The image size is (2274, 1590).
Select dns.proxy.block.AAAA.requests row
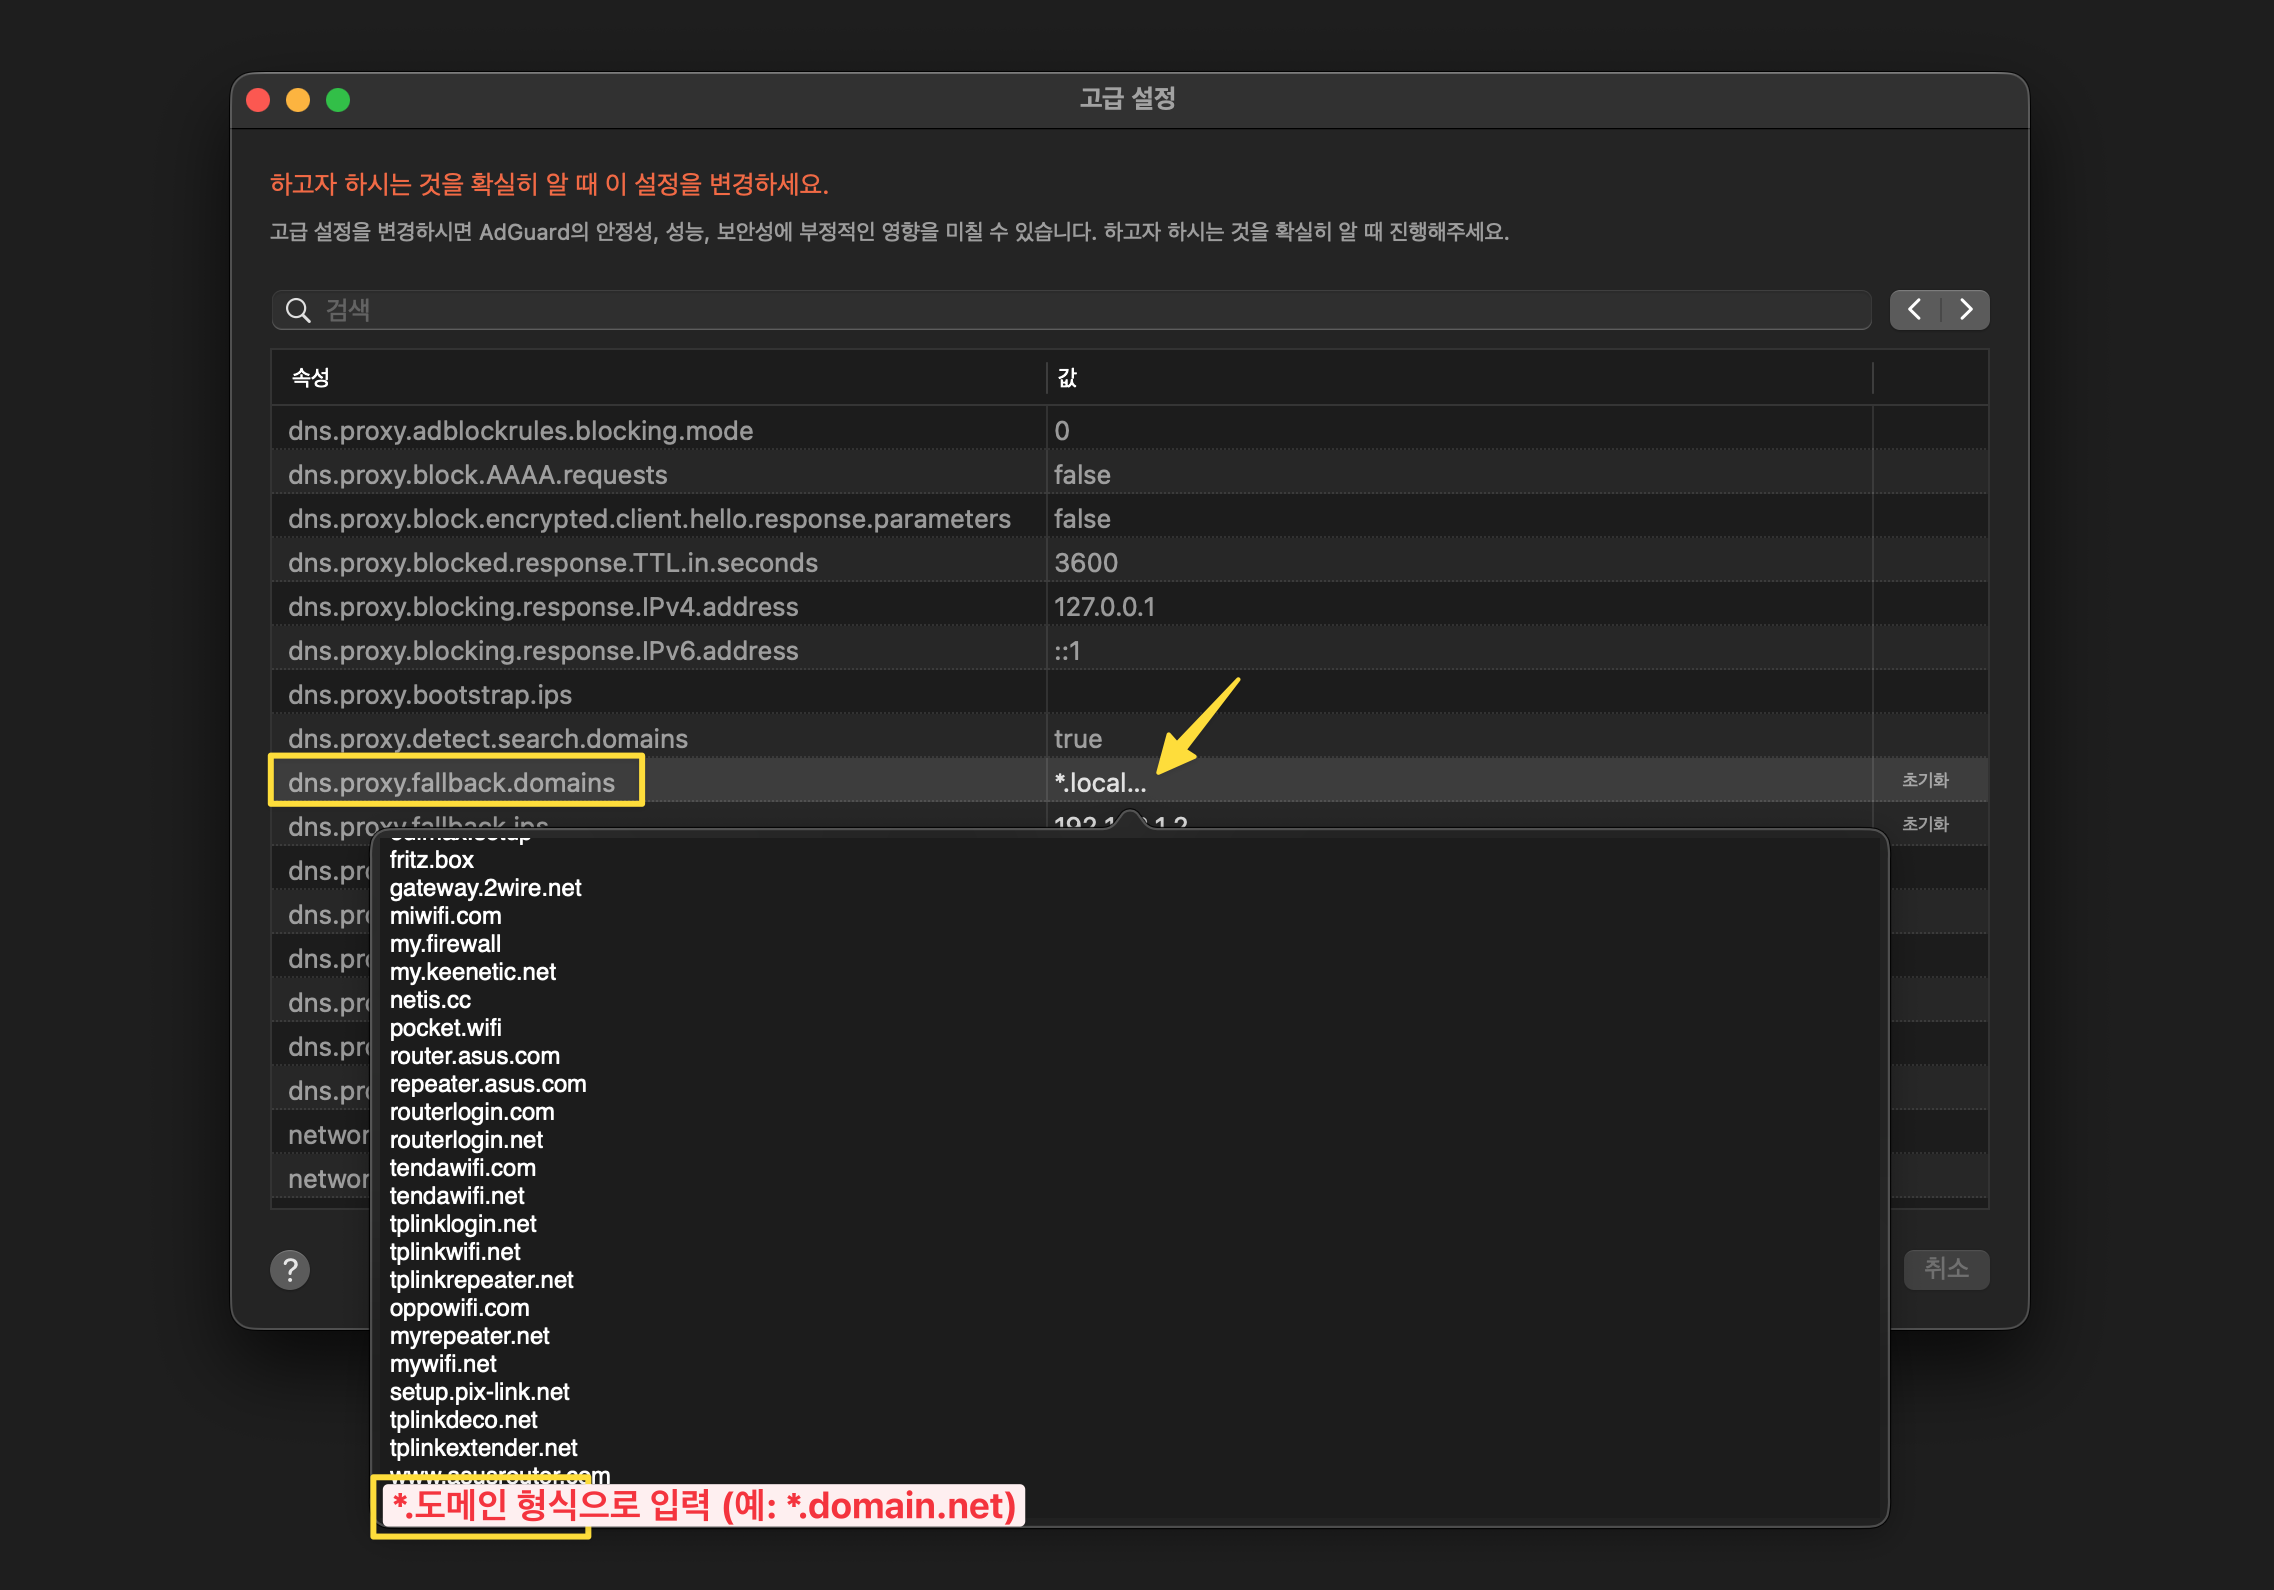tap(1129, 474)
